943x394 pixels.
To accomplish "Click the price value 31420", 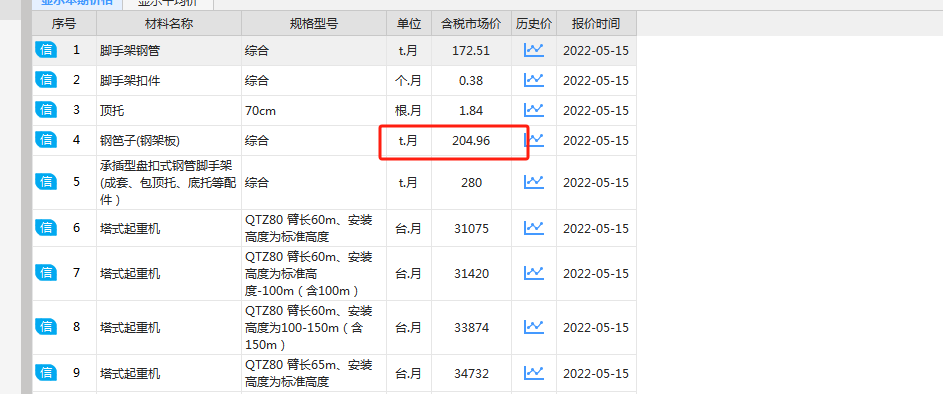I will tap(472, 274).
